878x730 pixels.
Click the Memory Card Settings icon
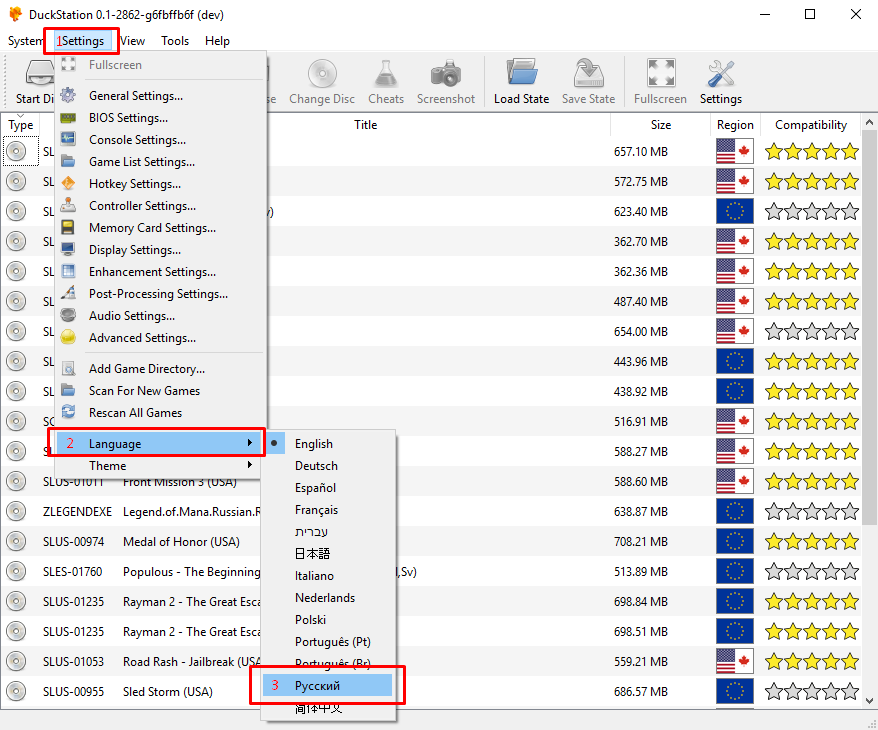(68, 227)
